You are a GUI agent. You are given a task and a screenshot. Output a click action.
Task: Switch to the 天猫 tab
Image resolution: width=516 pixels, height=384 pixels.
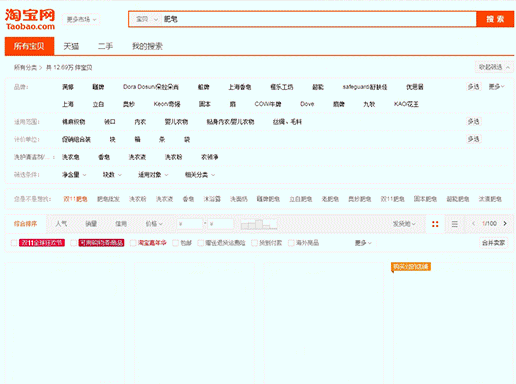(71, 46)
